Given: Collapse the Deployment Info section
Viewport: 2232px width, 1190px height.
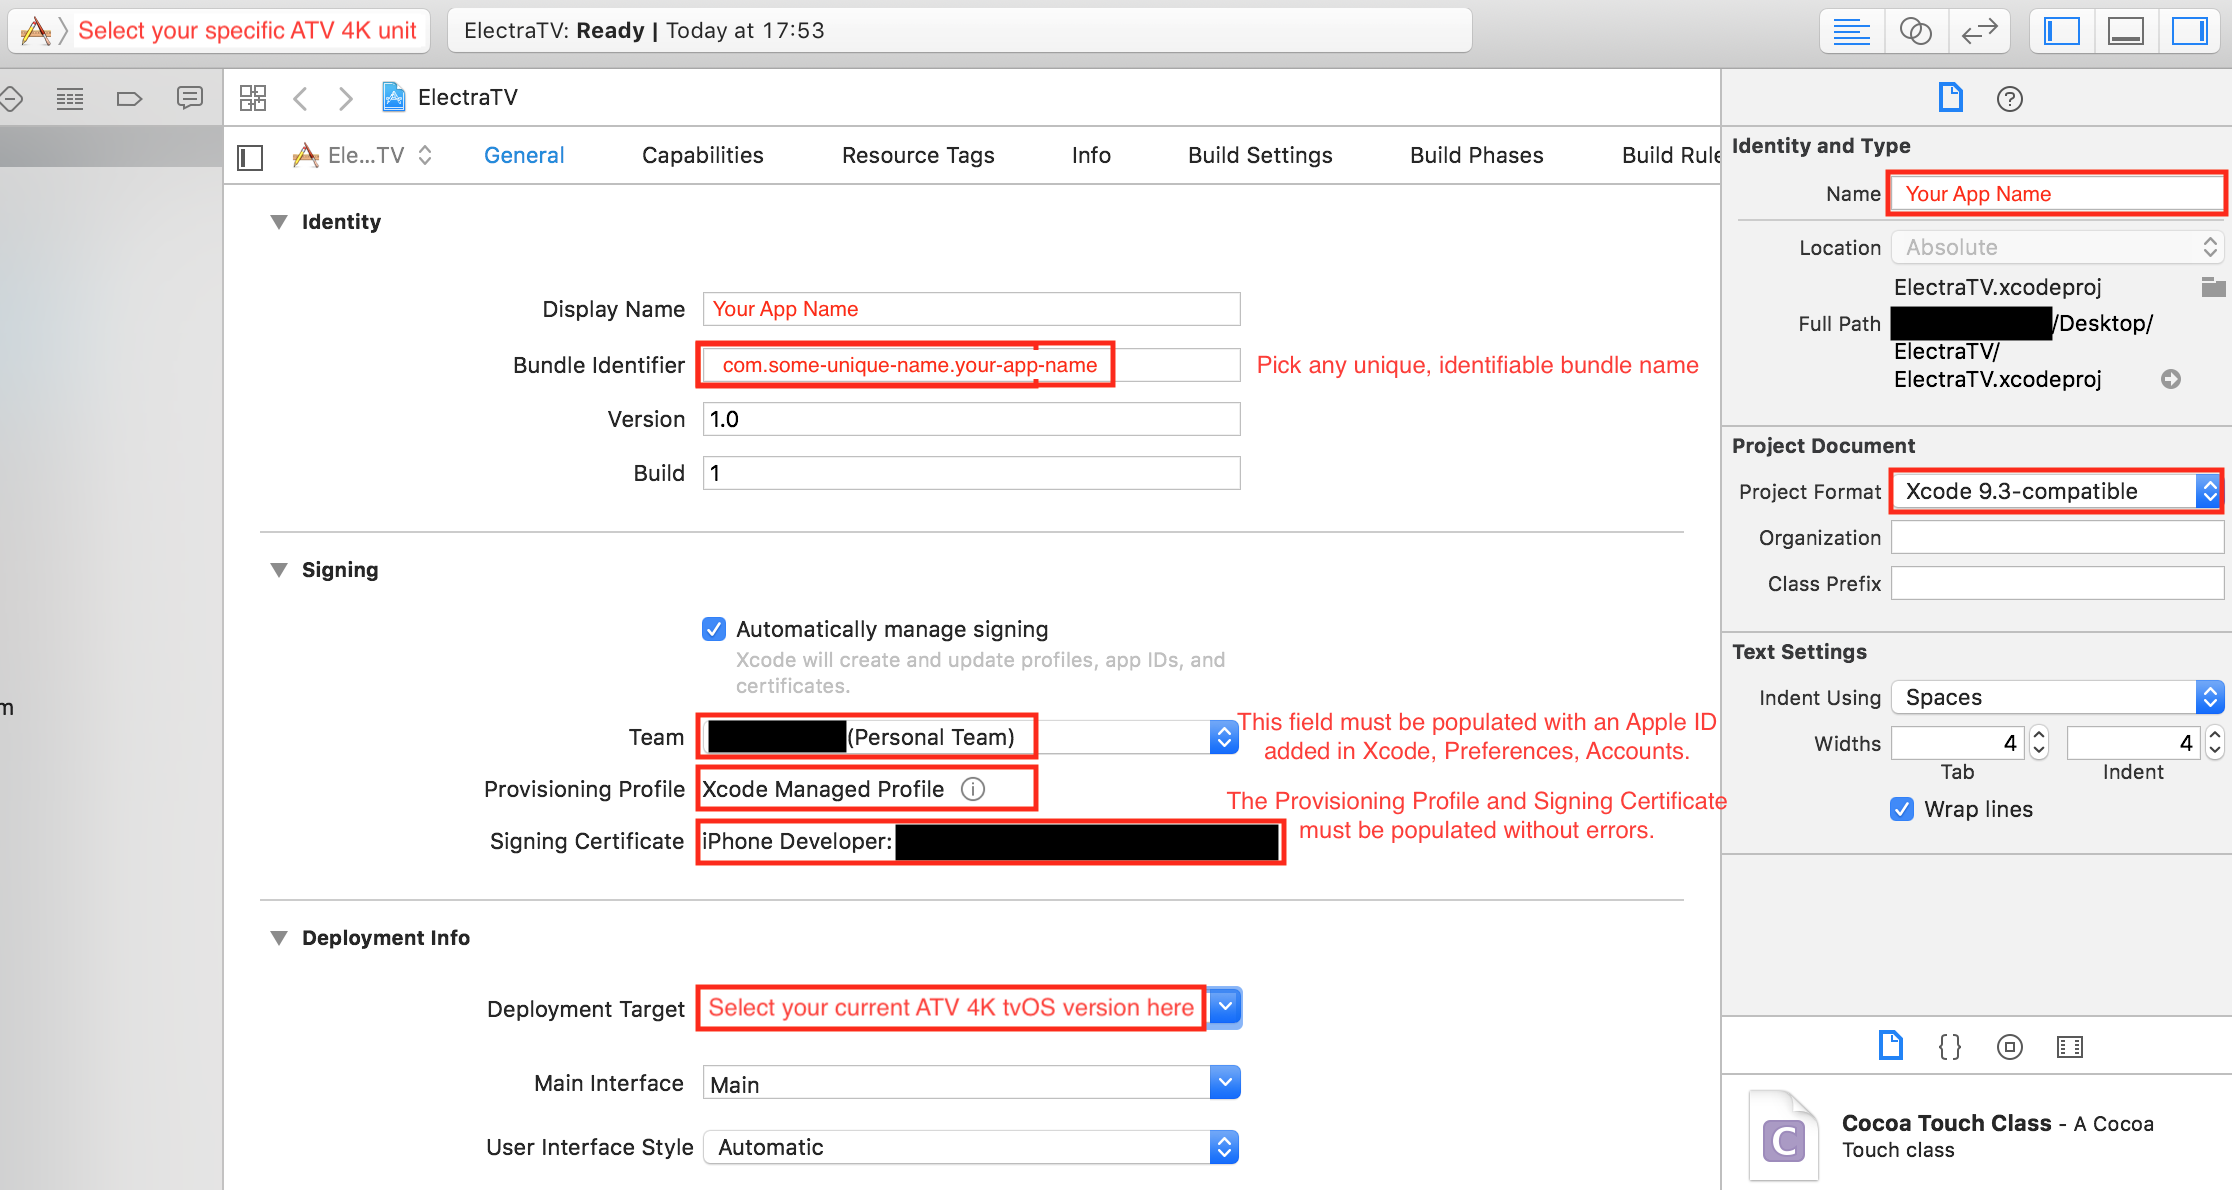Looking at the screenshot, I should (x=279, y=938).
